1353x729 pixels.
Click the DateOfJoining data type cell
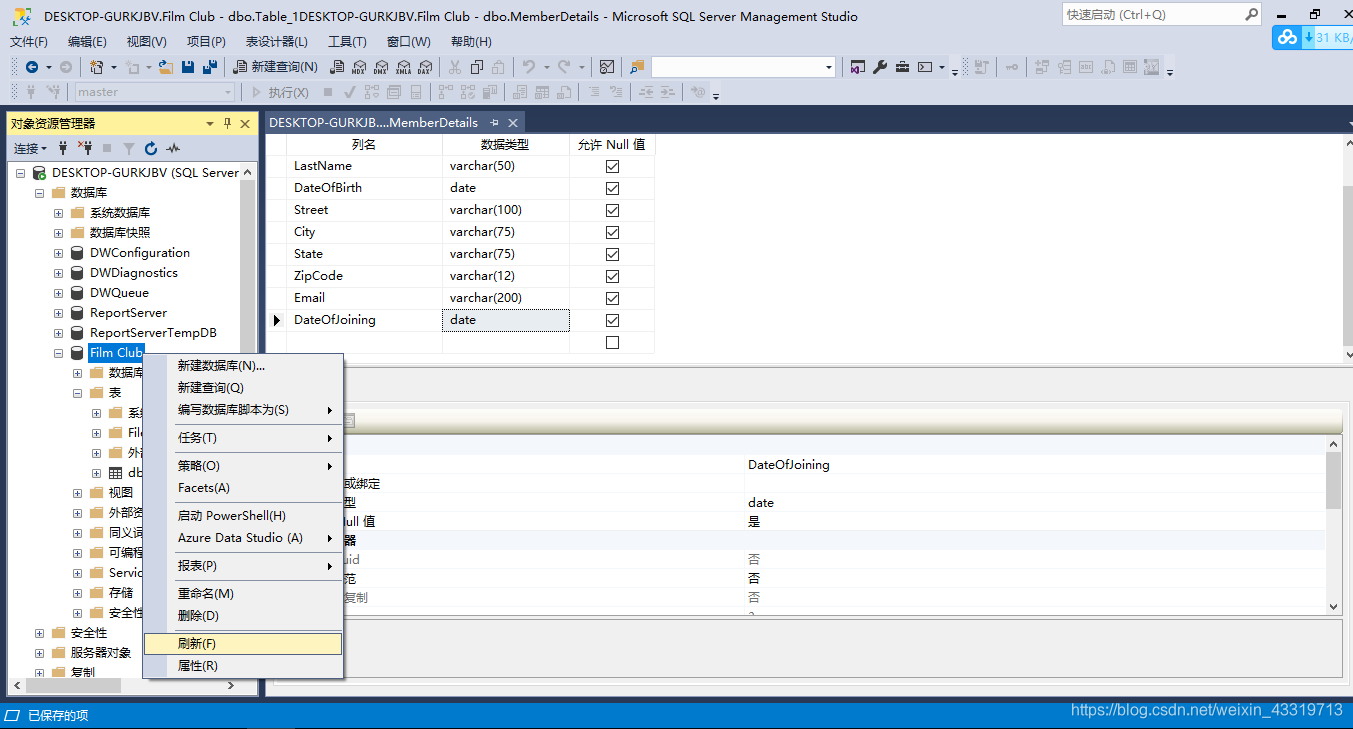point(506,320)
